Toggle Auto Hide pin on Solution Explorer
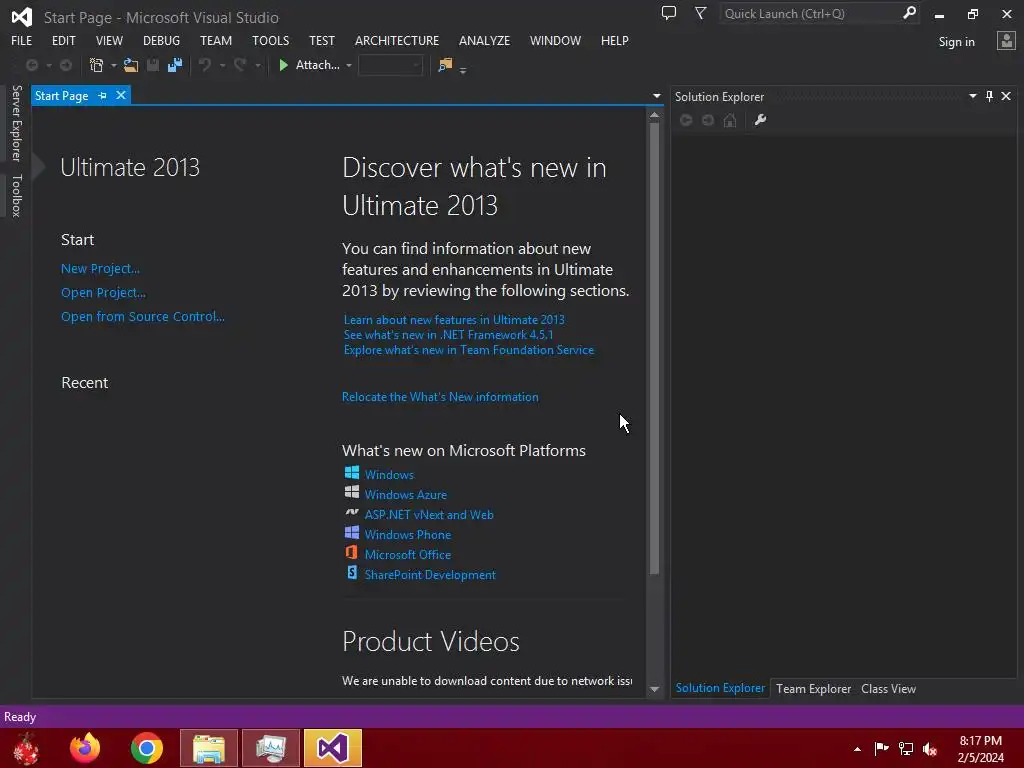The image size is (1024, 768). 989,96
